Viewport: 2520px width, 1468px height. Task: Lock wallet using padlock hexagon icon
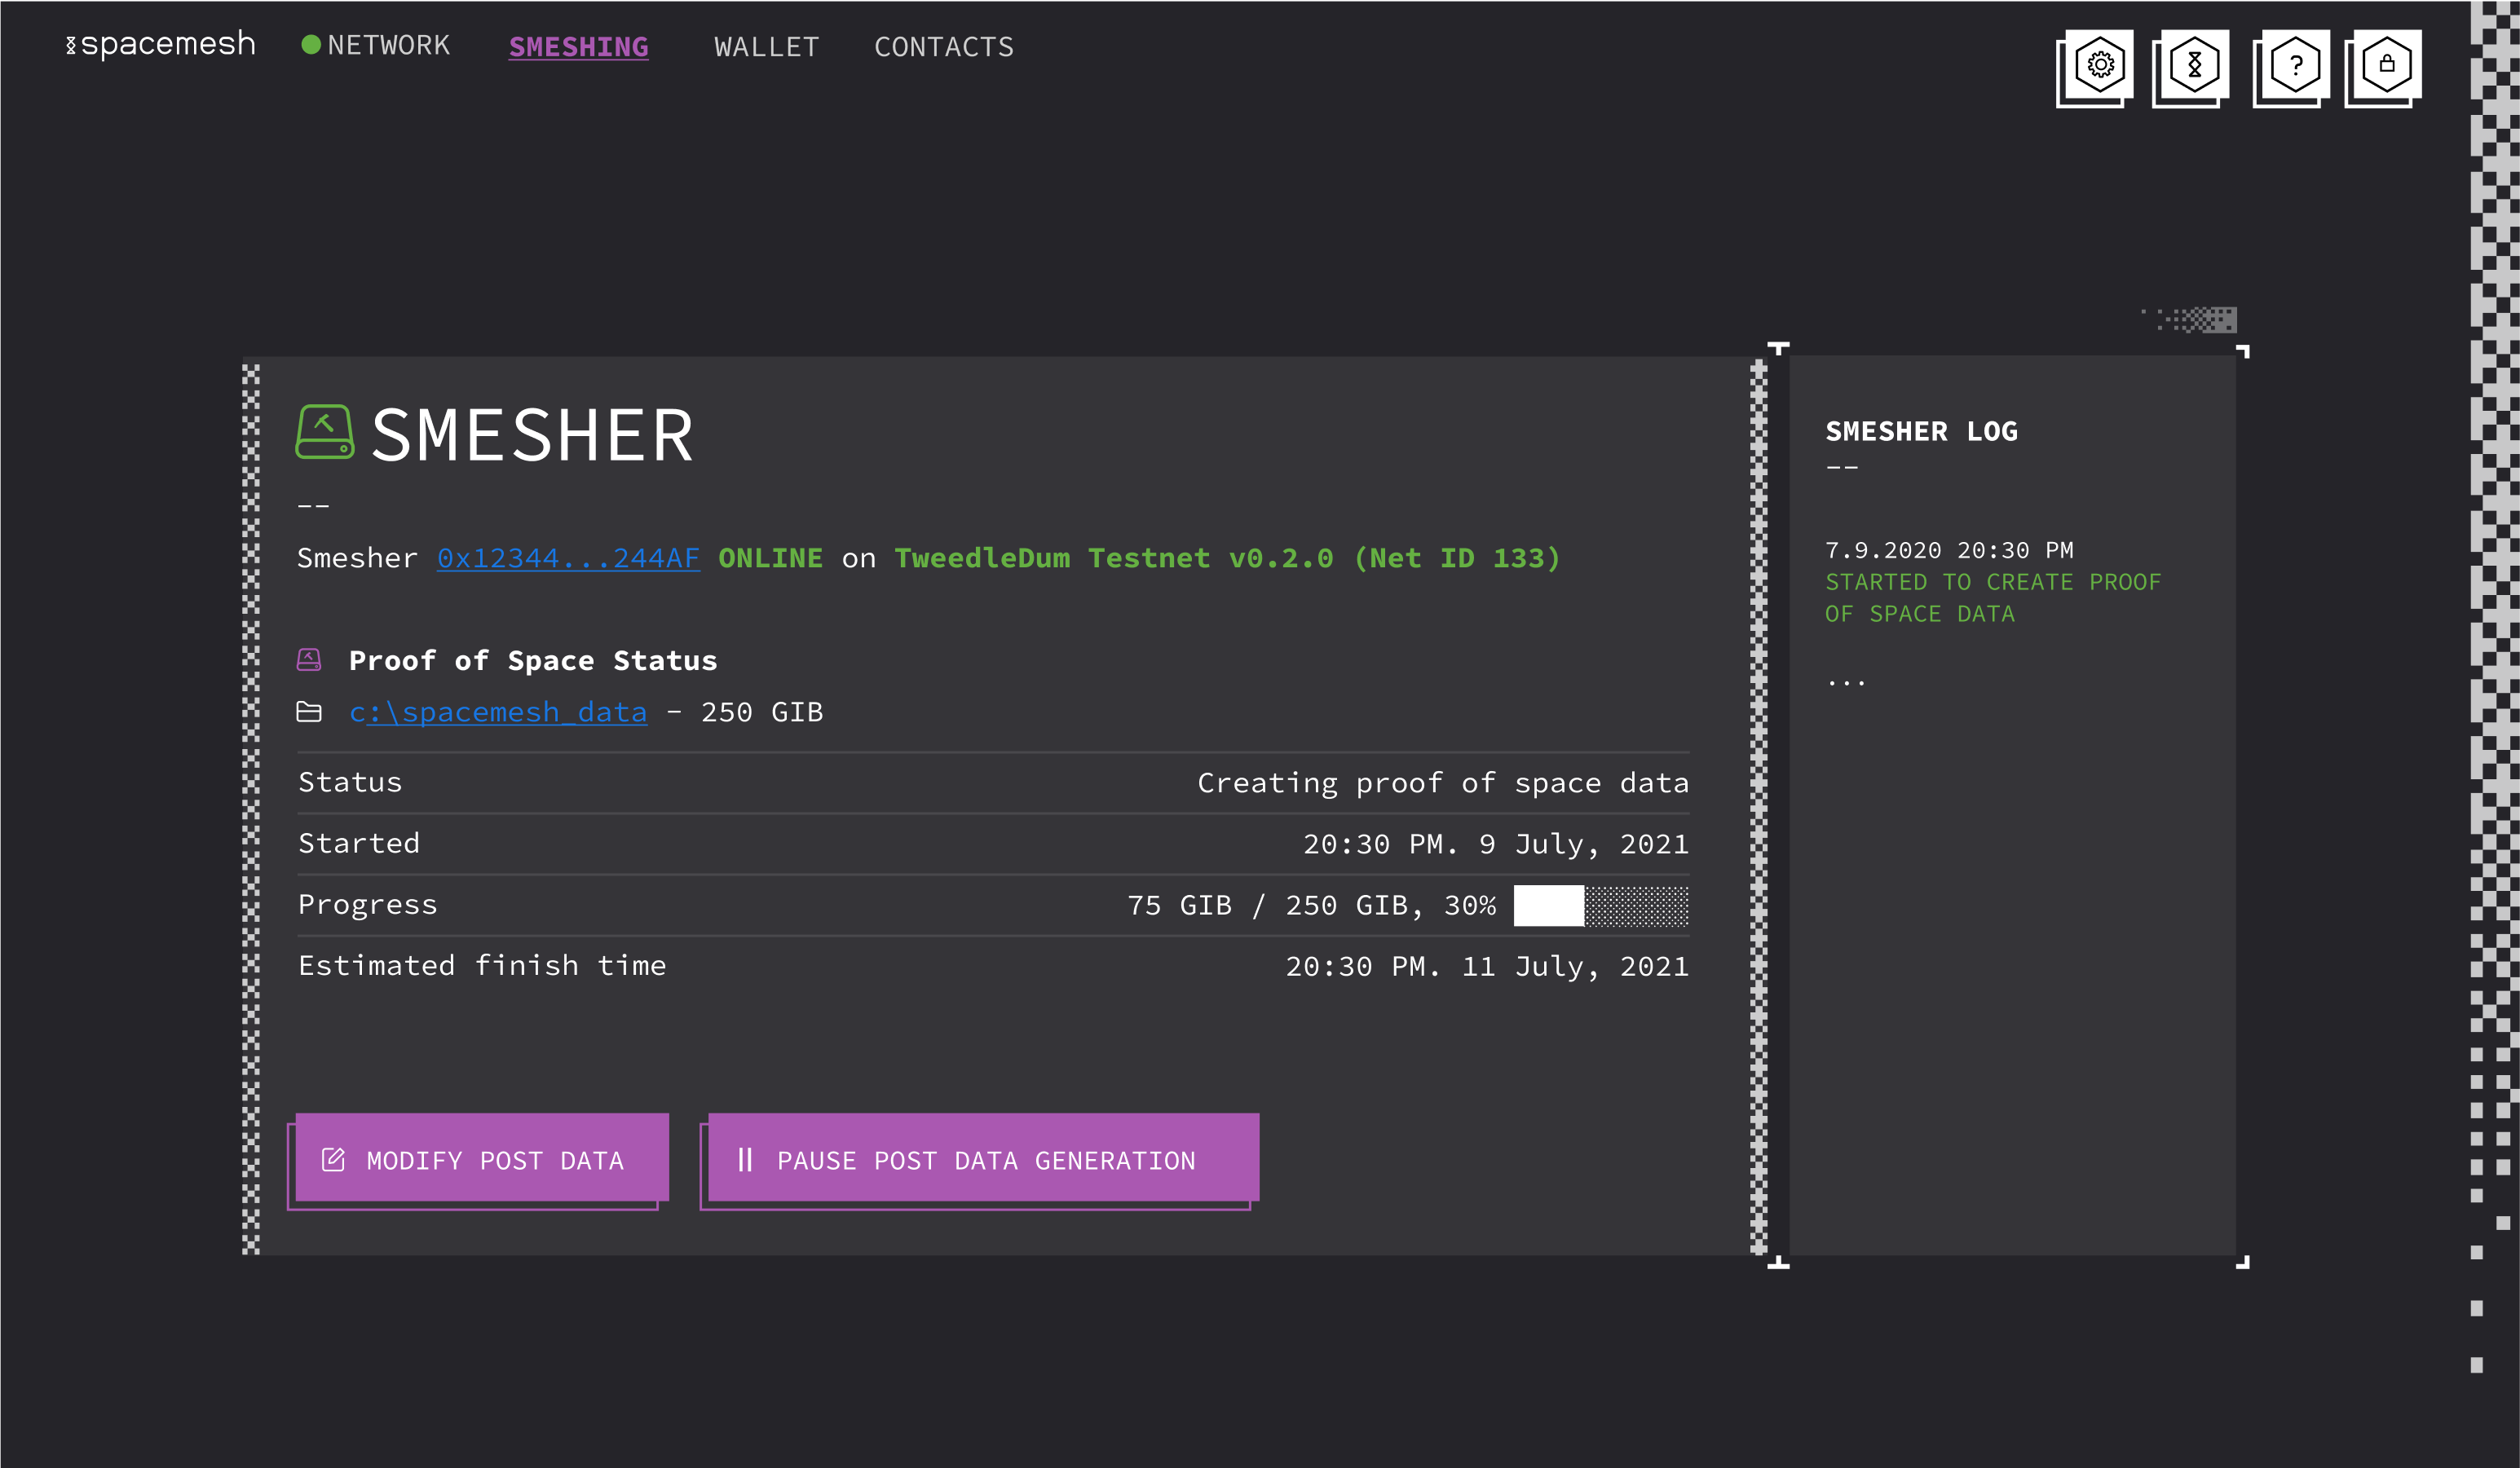coord(2386,65)
